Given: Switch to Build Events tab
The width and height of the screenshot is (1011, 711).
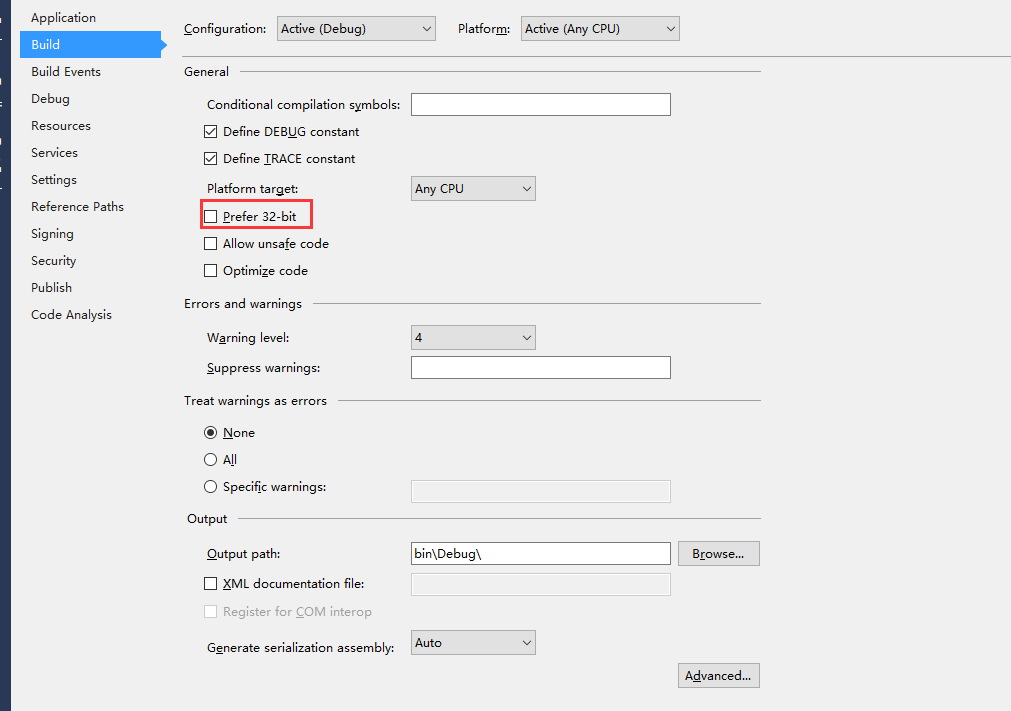Looking at the screenshot, I should point(66,72).
